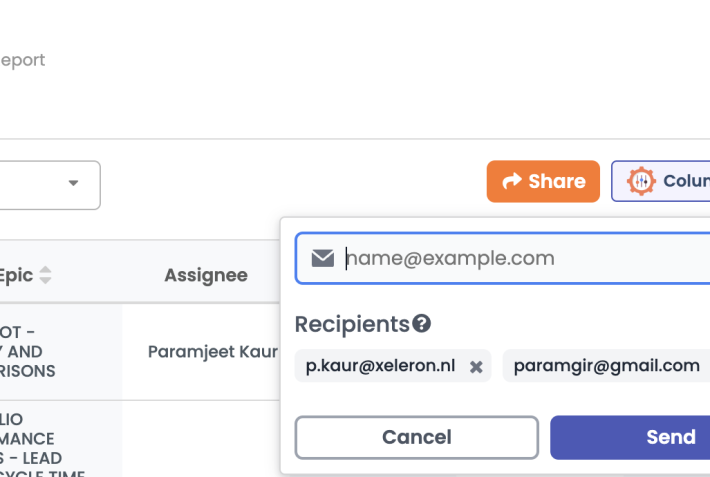Select the p.kaur@xeleron.nl recipient chip
Viewport: 710px width, 477px height.
tap(380, 366)
